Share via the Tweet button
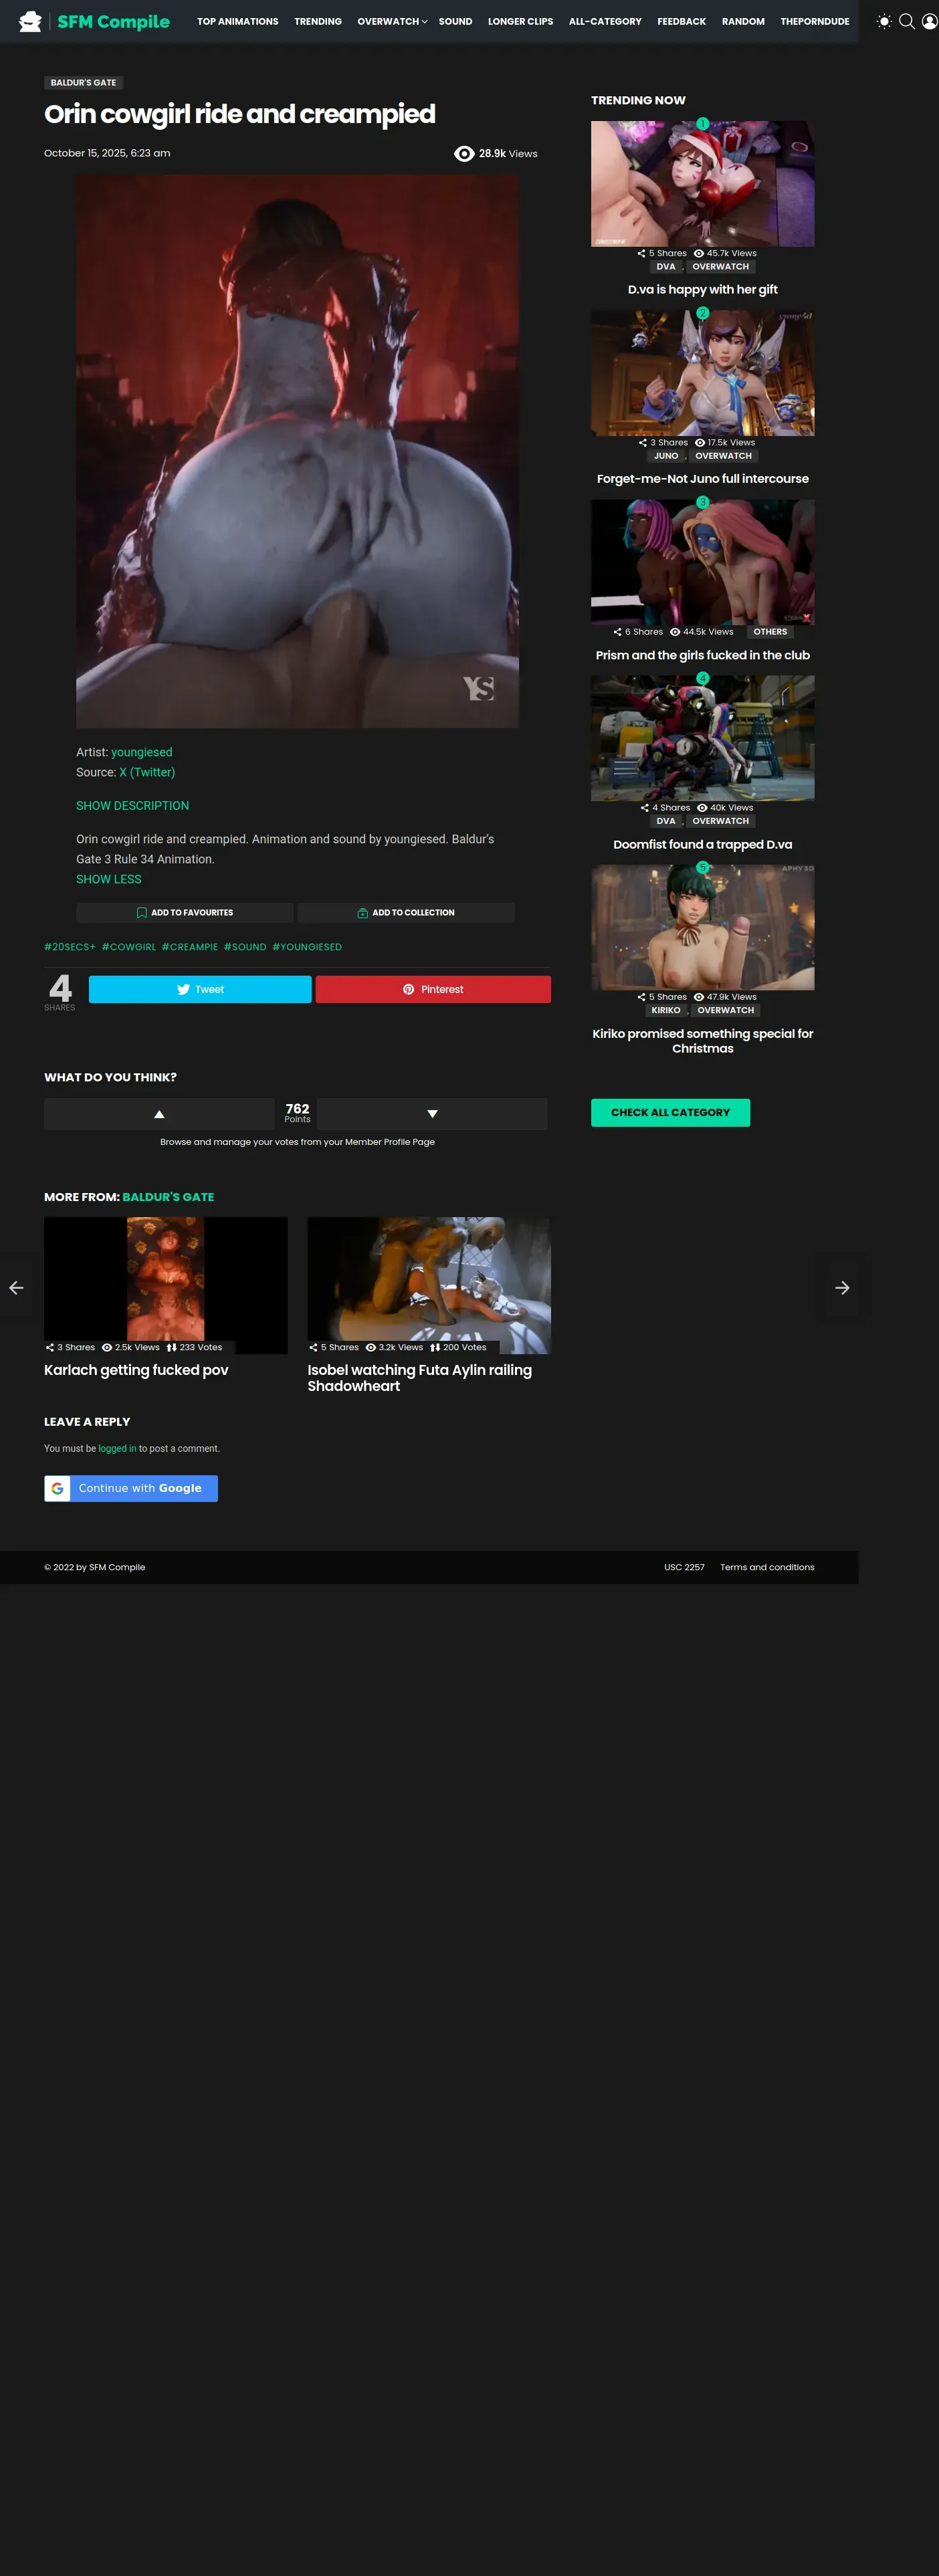This screenshot has width=939, height=2576. (200, 989)
